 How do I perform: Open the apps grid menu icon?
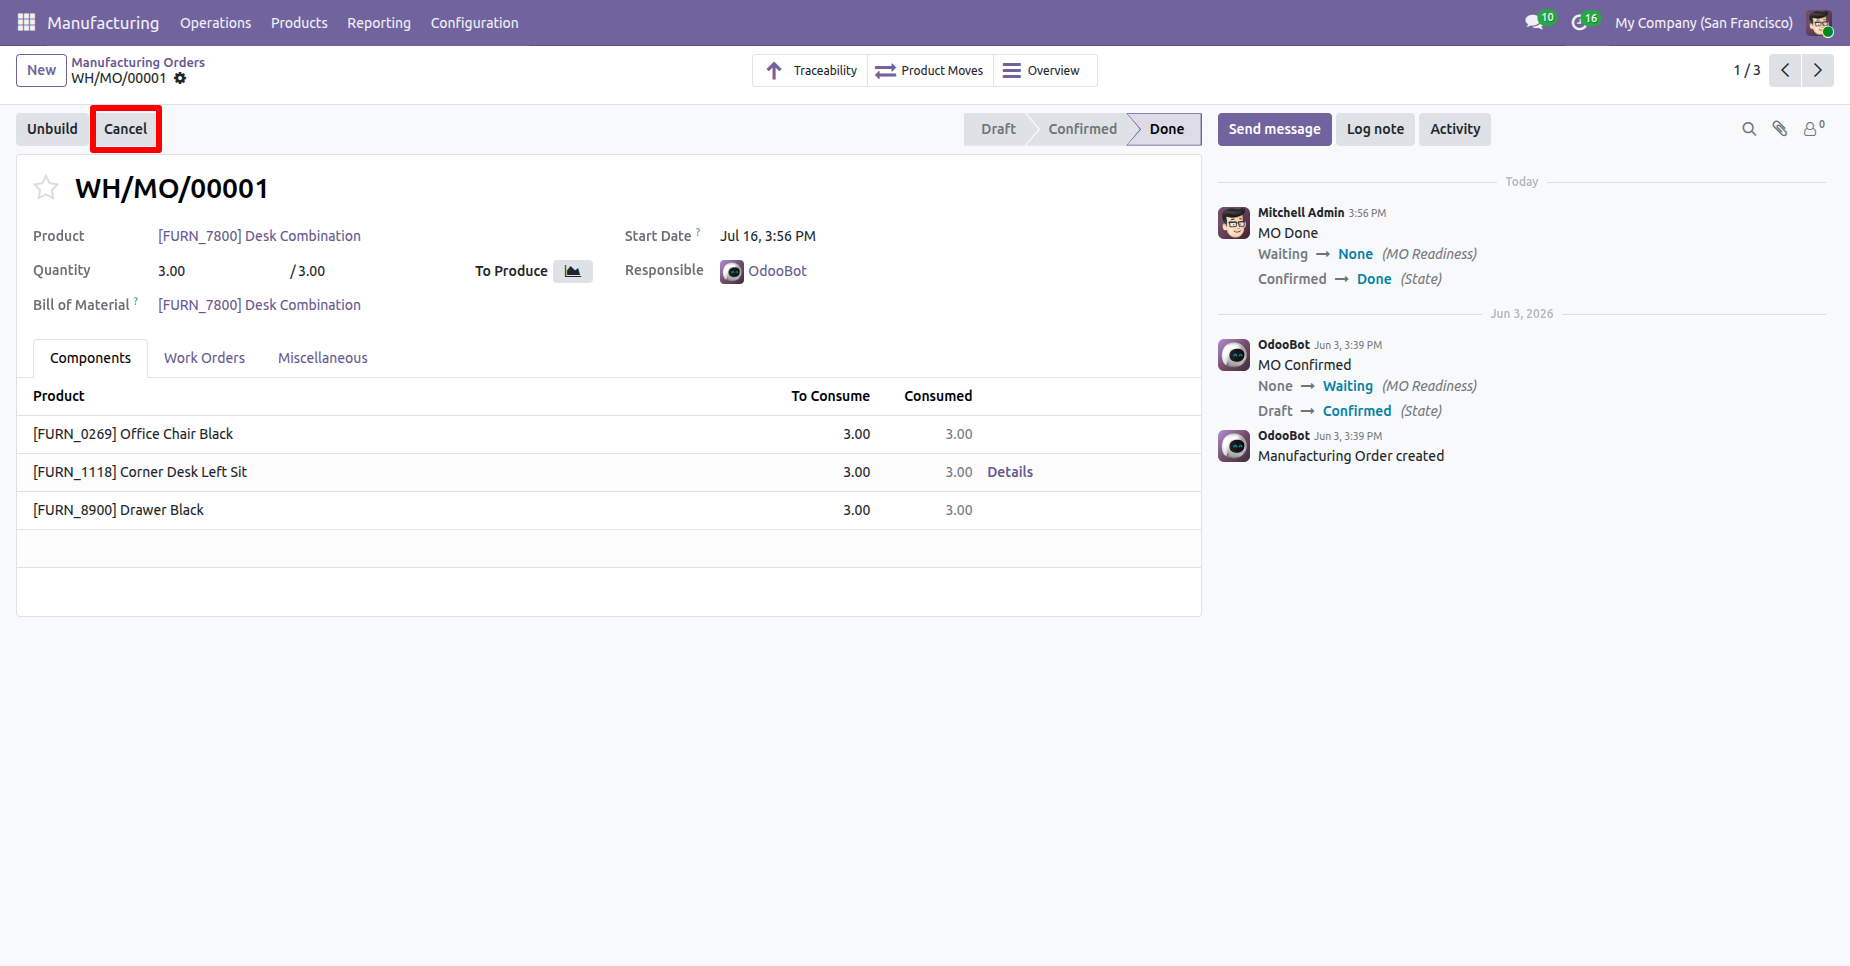(26, 22)
